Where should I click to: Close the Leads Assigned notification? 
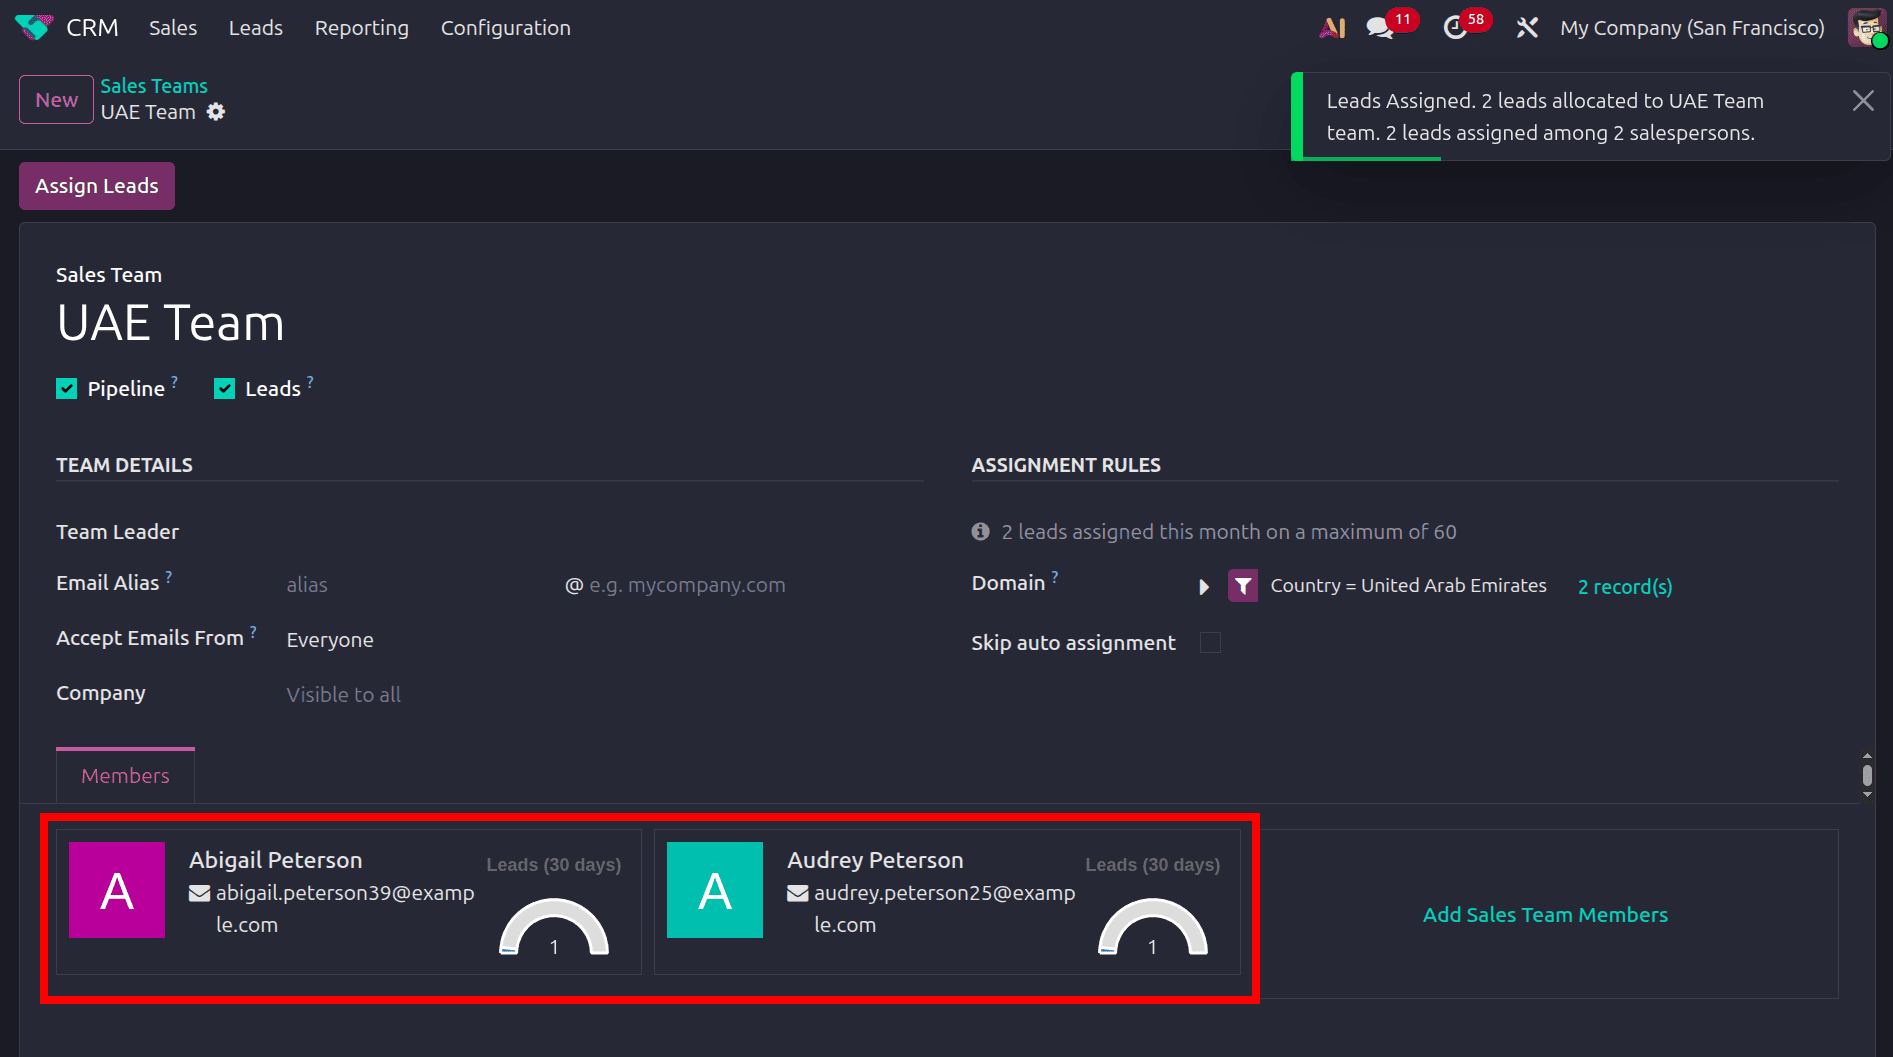(x=1863, y=100)
